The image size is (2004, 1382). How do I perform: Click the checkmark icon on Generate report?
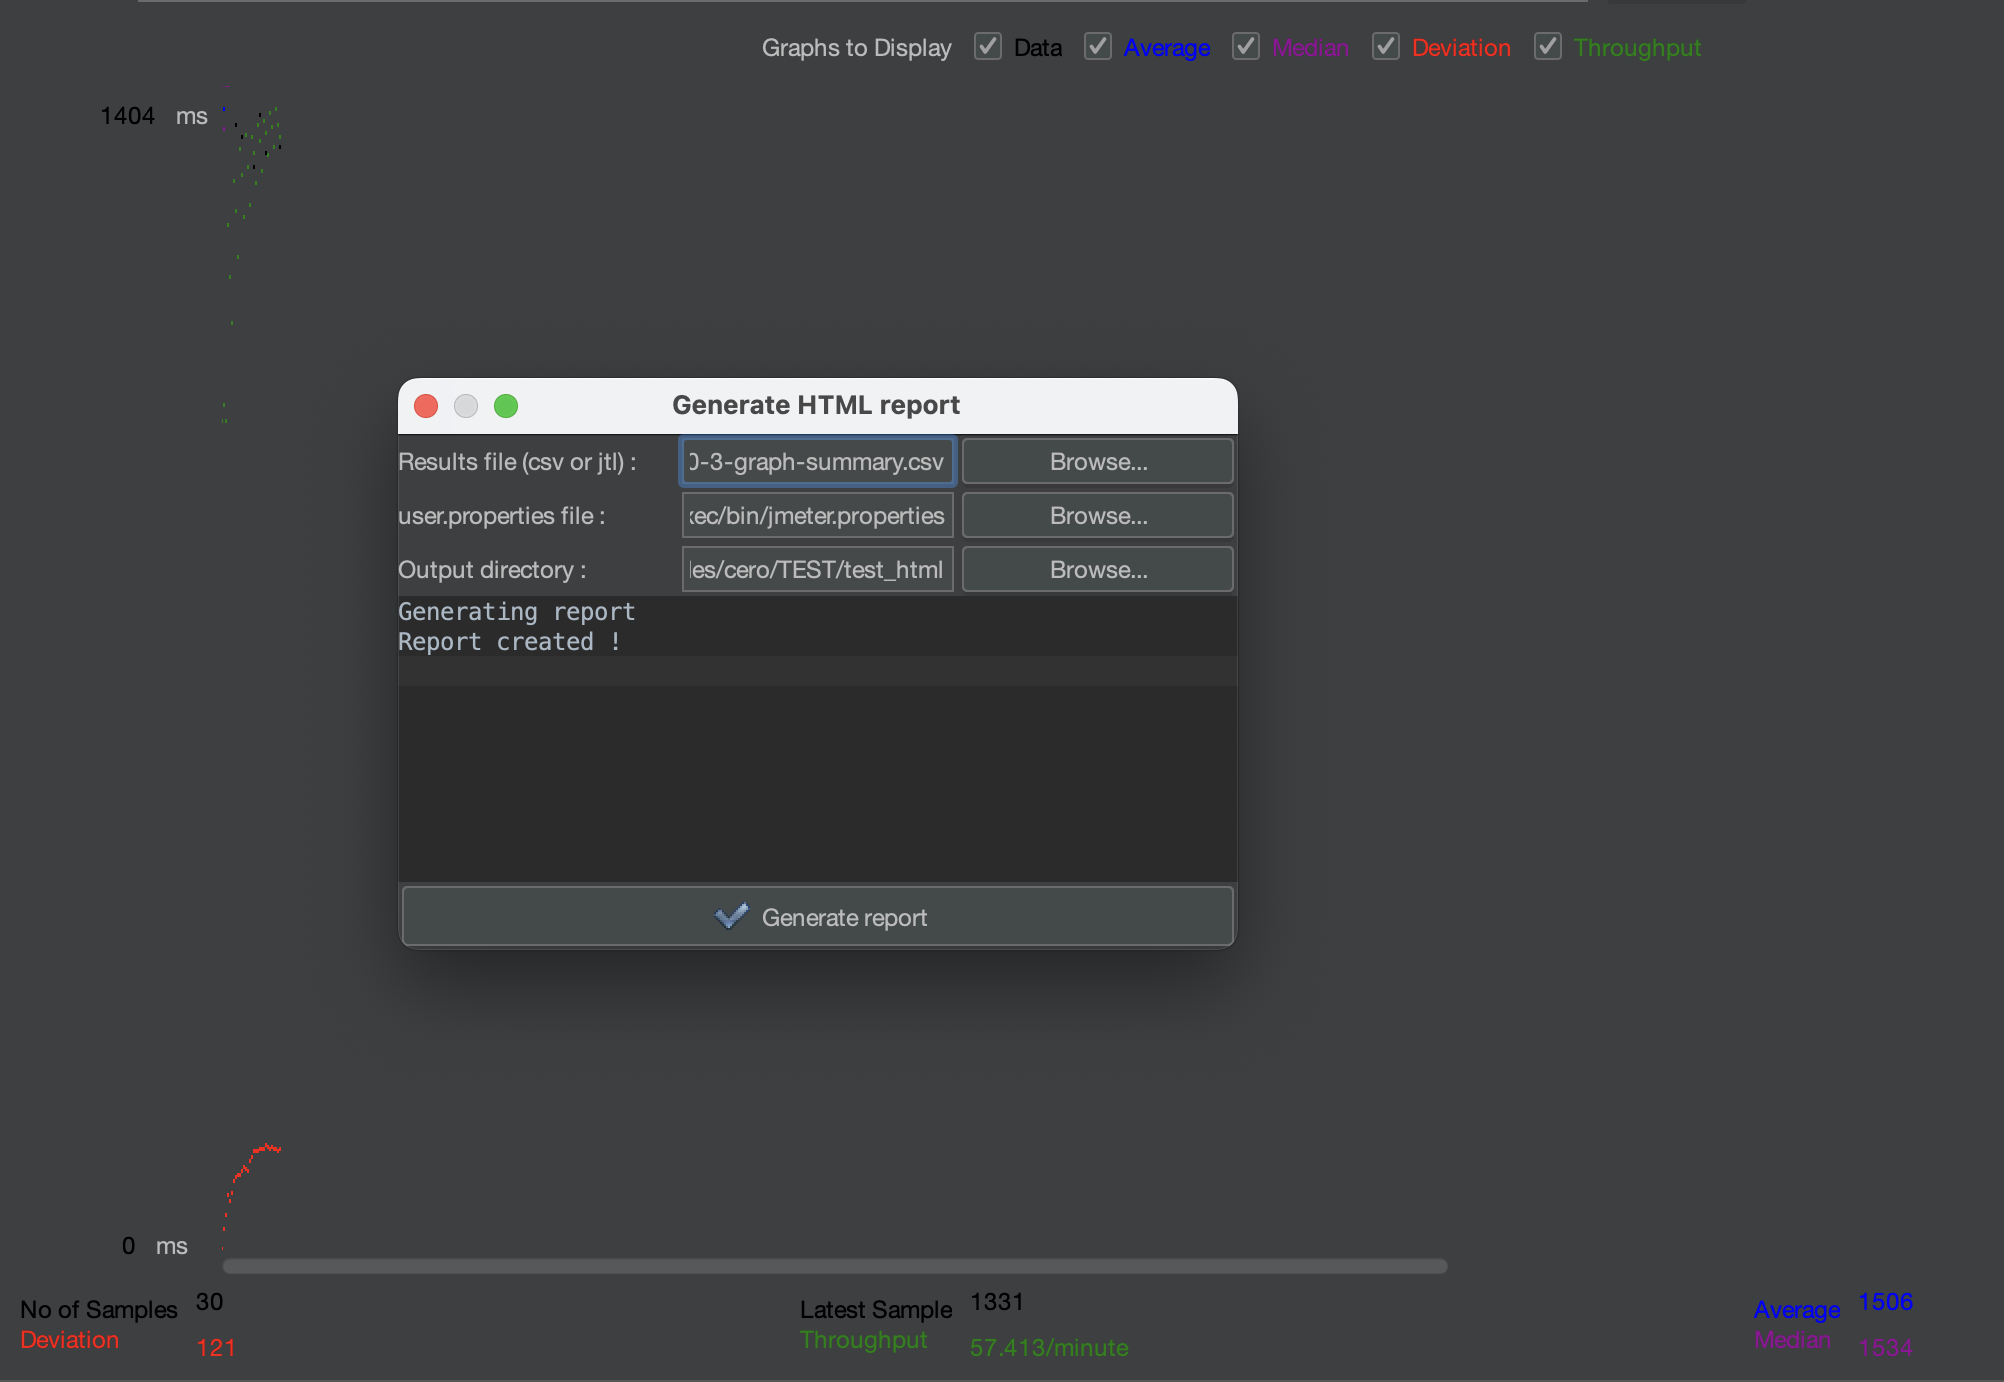[731, 917]
